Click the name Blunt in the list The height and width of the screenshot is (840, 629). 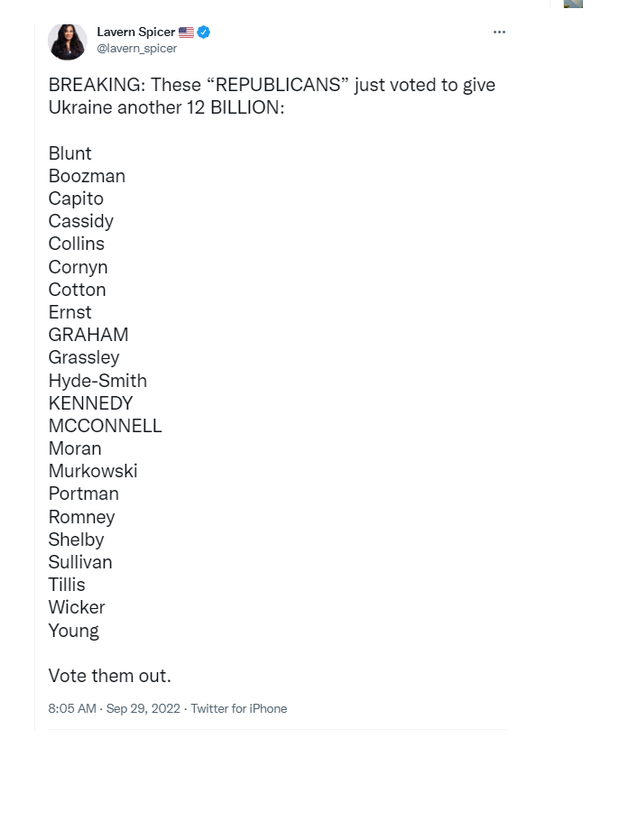pos(70,153)
